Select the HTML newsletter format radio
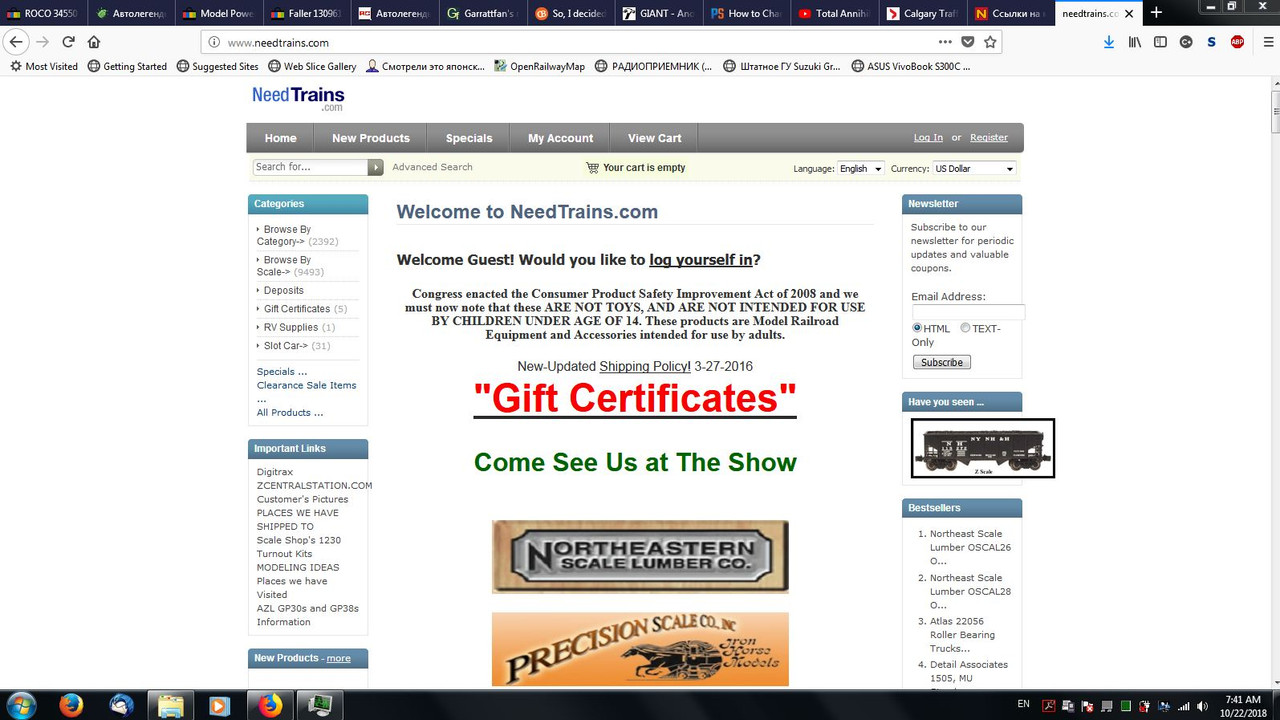This screenshot has width=1280, height=720. click(917, 328)
